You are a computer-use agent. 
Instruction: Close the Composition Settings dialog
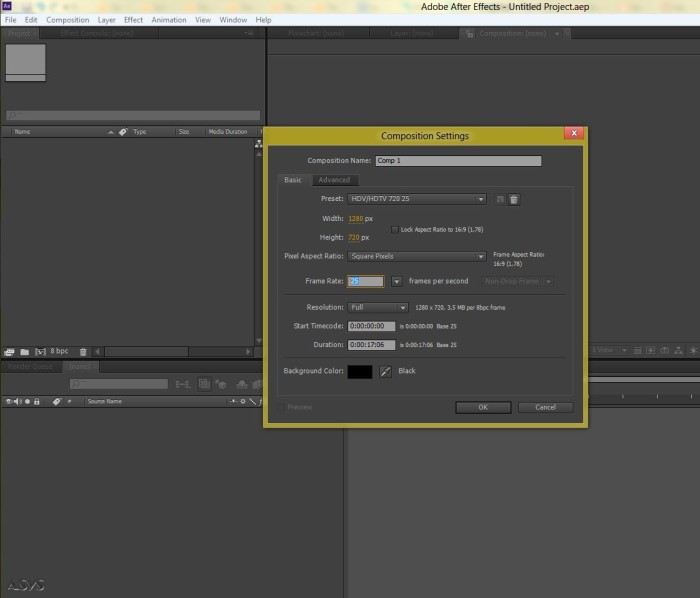(574, 133)
